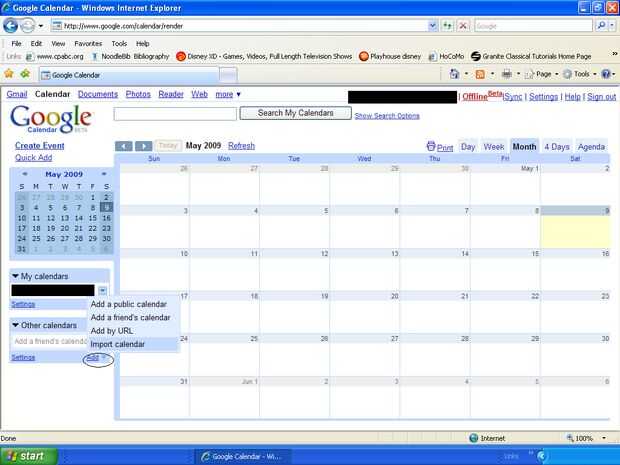This screenshot has height=465, width=620.
Task: Click the RSS feeds toolbar icon
Action: pos(480,74)
